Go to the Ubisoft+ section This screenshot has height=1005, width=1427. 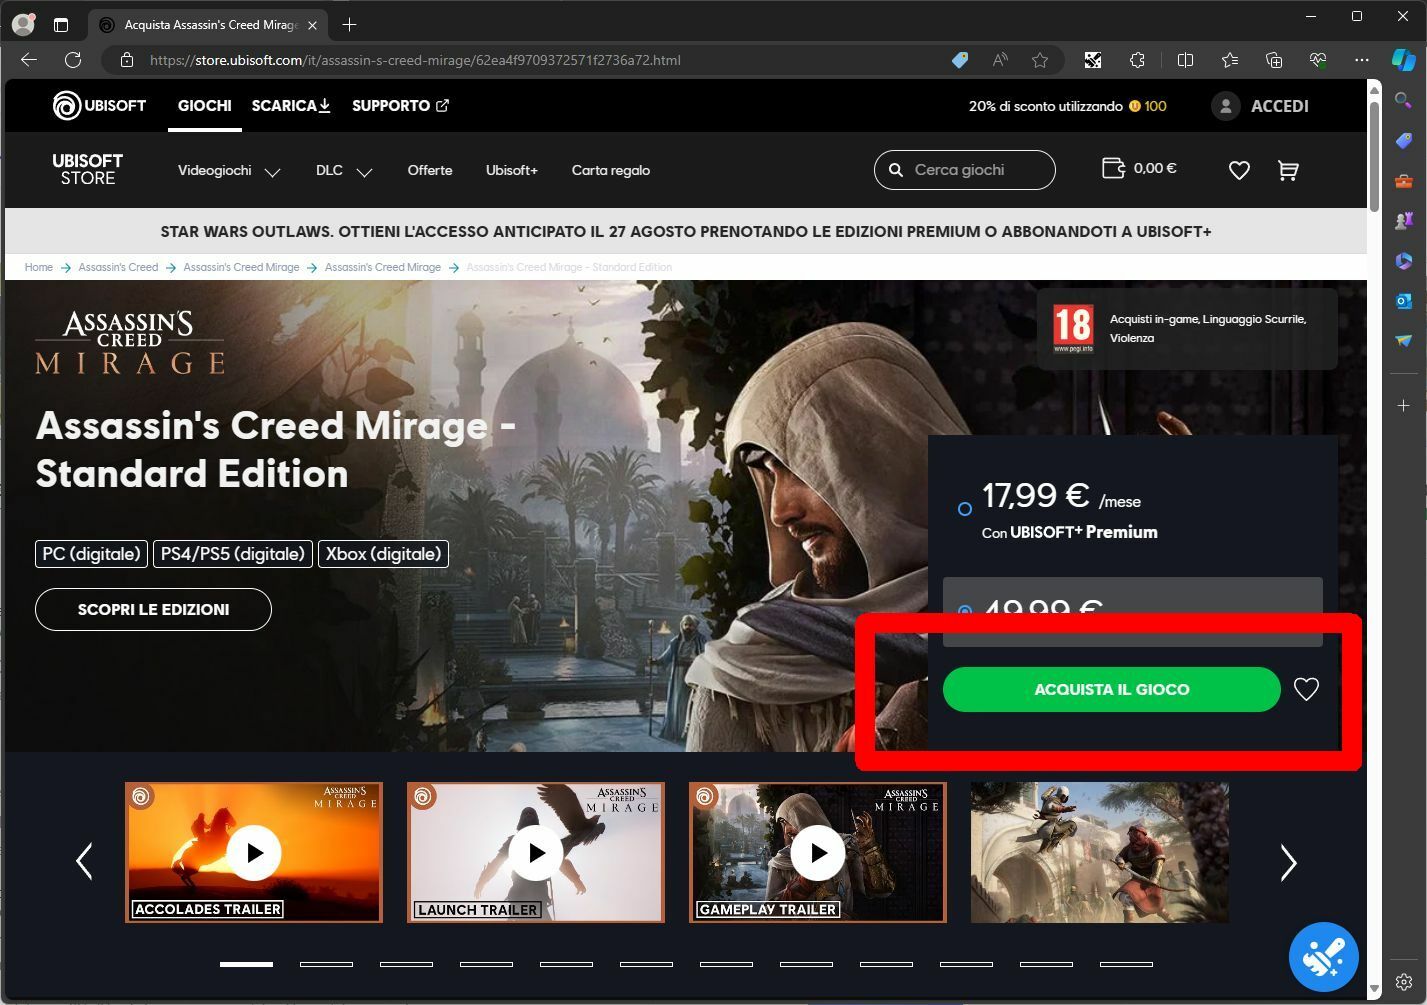[x=512, y=171]
